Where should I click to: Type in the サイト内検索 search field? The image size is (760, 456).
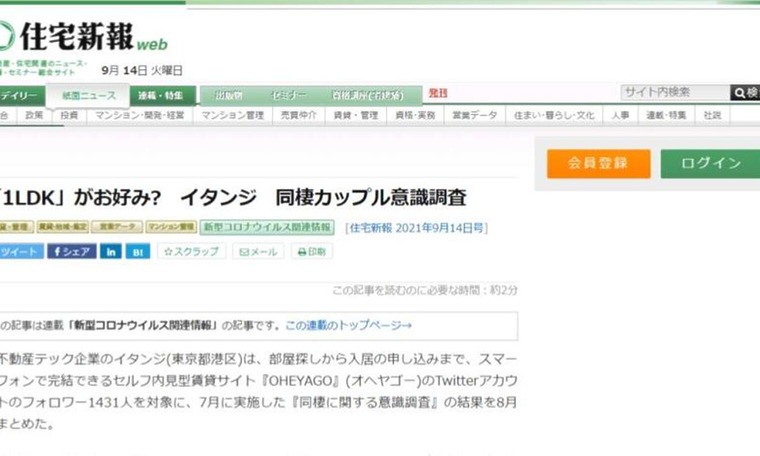[674, 93]
